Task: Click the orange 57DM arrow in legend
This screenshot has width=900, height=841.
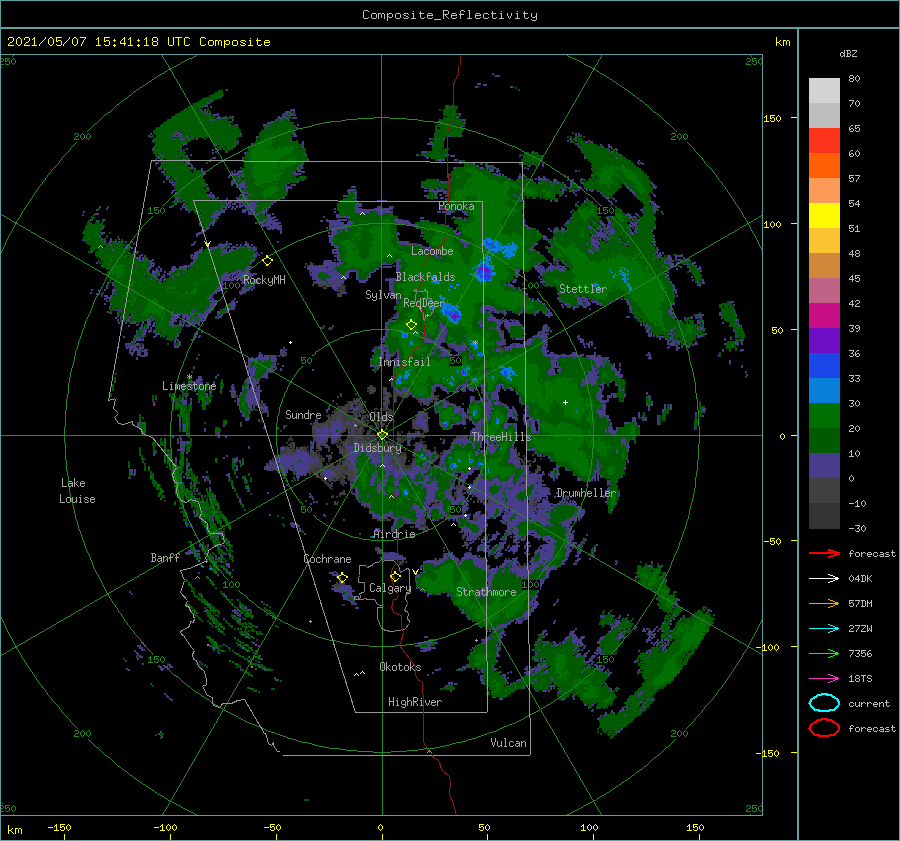Action: pyautogui.click(x=824, y=603)
